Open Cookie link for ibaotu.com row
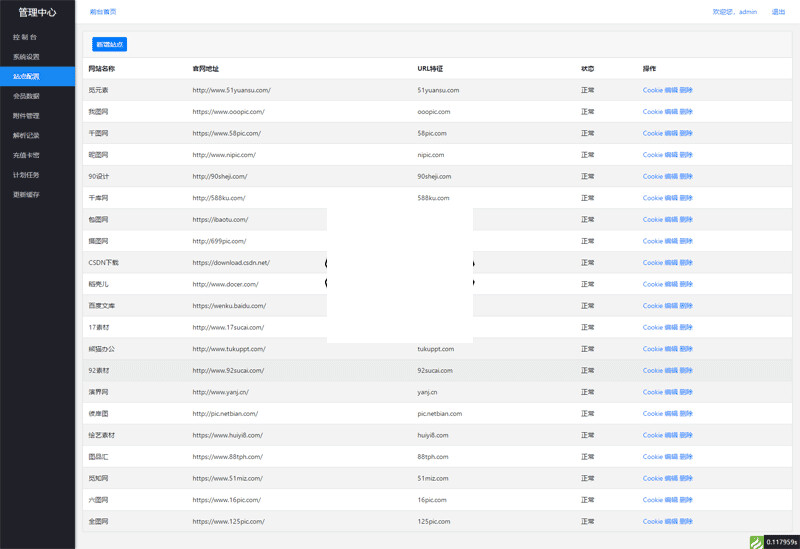Image resolution: width=800 pixels, height=549 pixels. click(653, 219)
